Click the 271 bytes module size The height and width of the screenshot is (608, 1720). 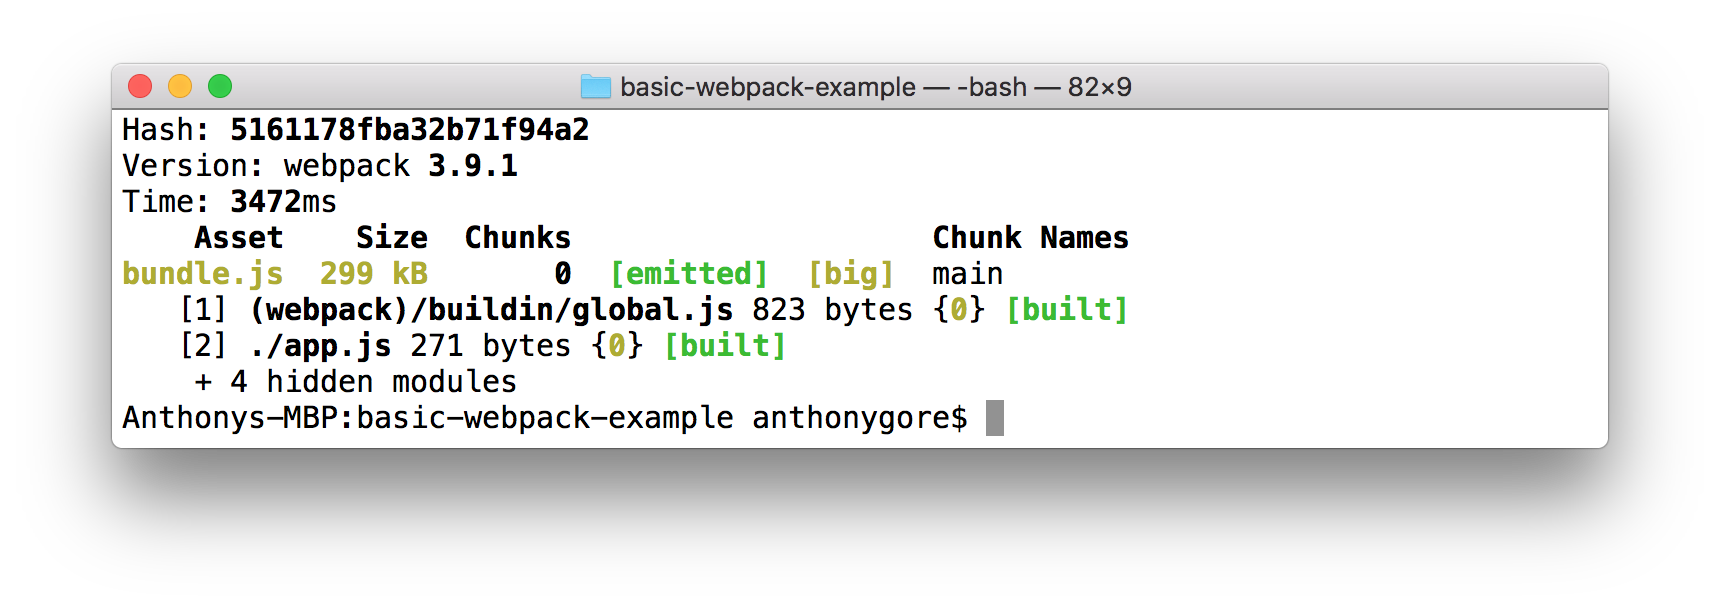click(490, 346)
